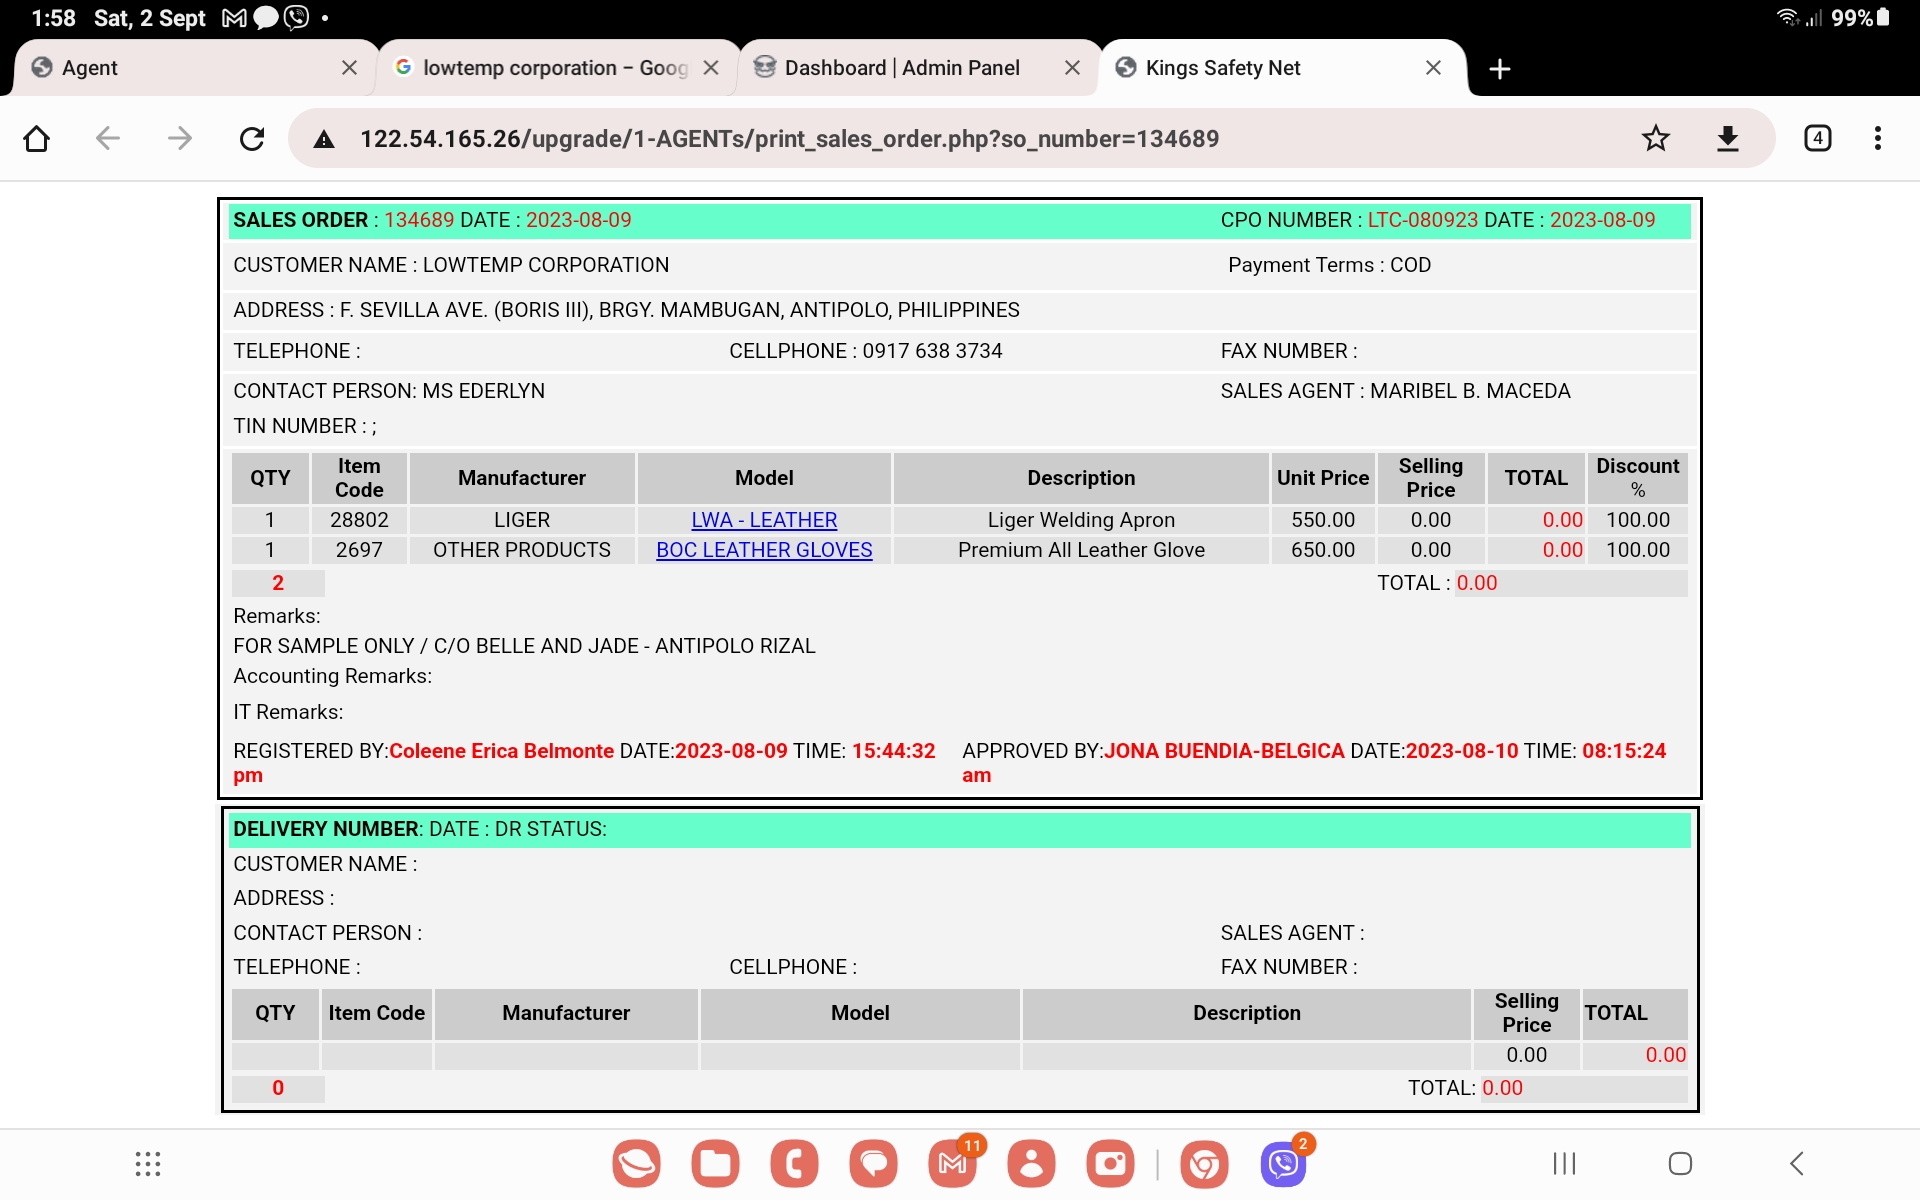Select the FOR SAMPLE ONLY remarks line

[524, 646]
